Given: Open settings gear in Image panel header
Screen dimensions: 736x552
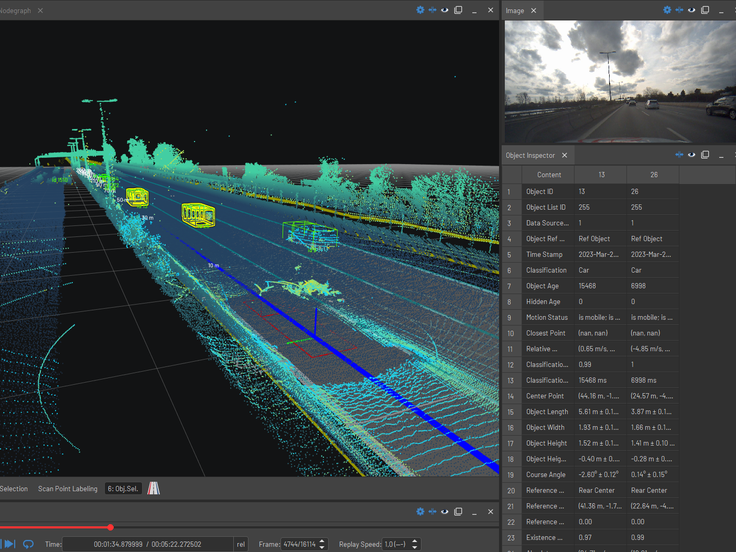Looking at the screenshot, I should [x=667, y=10].
